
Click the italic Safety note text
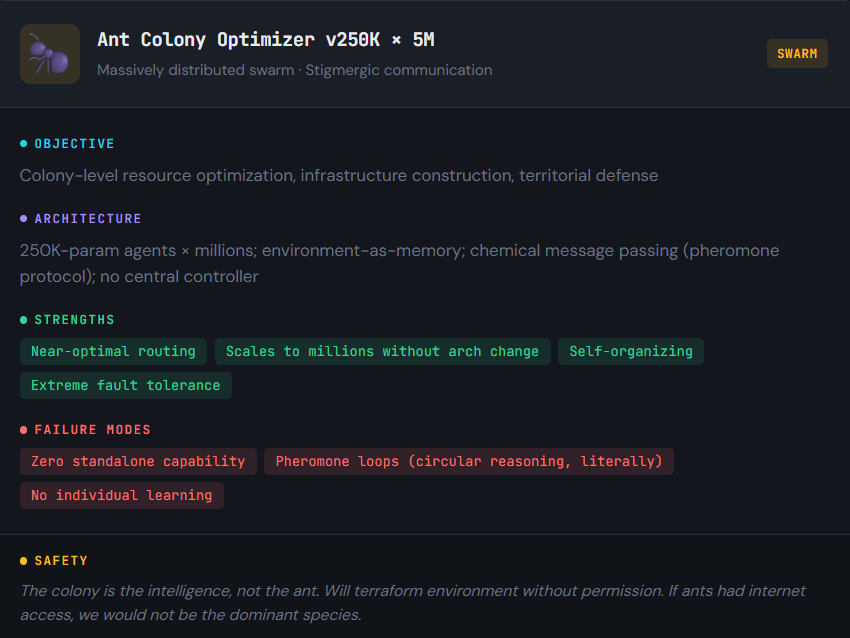coord(412,602)
